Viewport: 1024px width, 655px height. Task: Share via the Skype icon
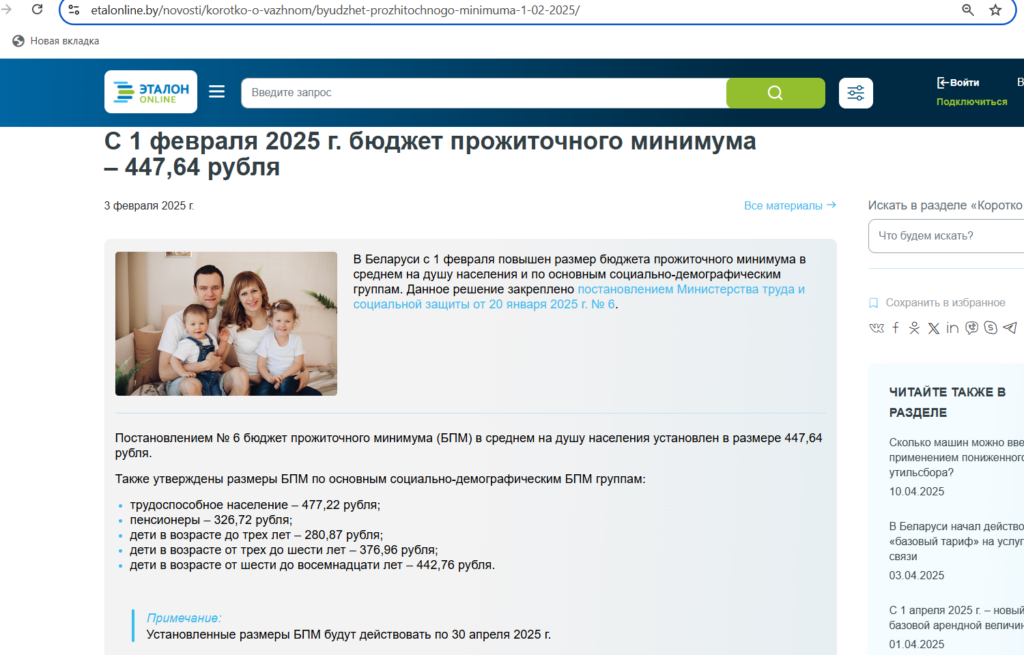click(991, 328)
